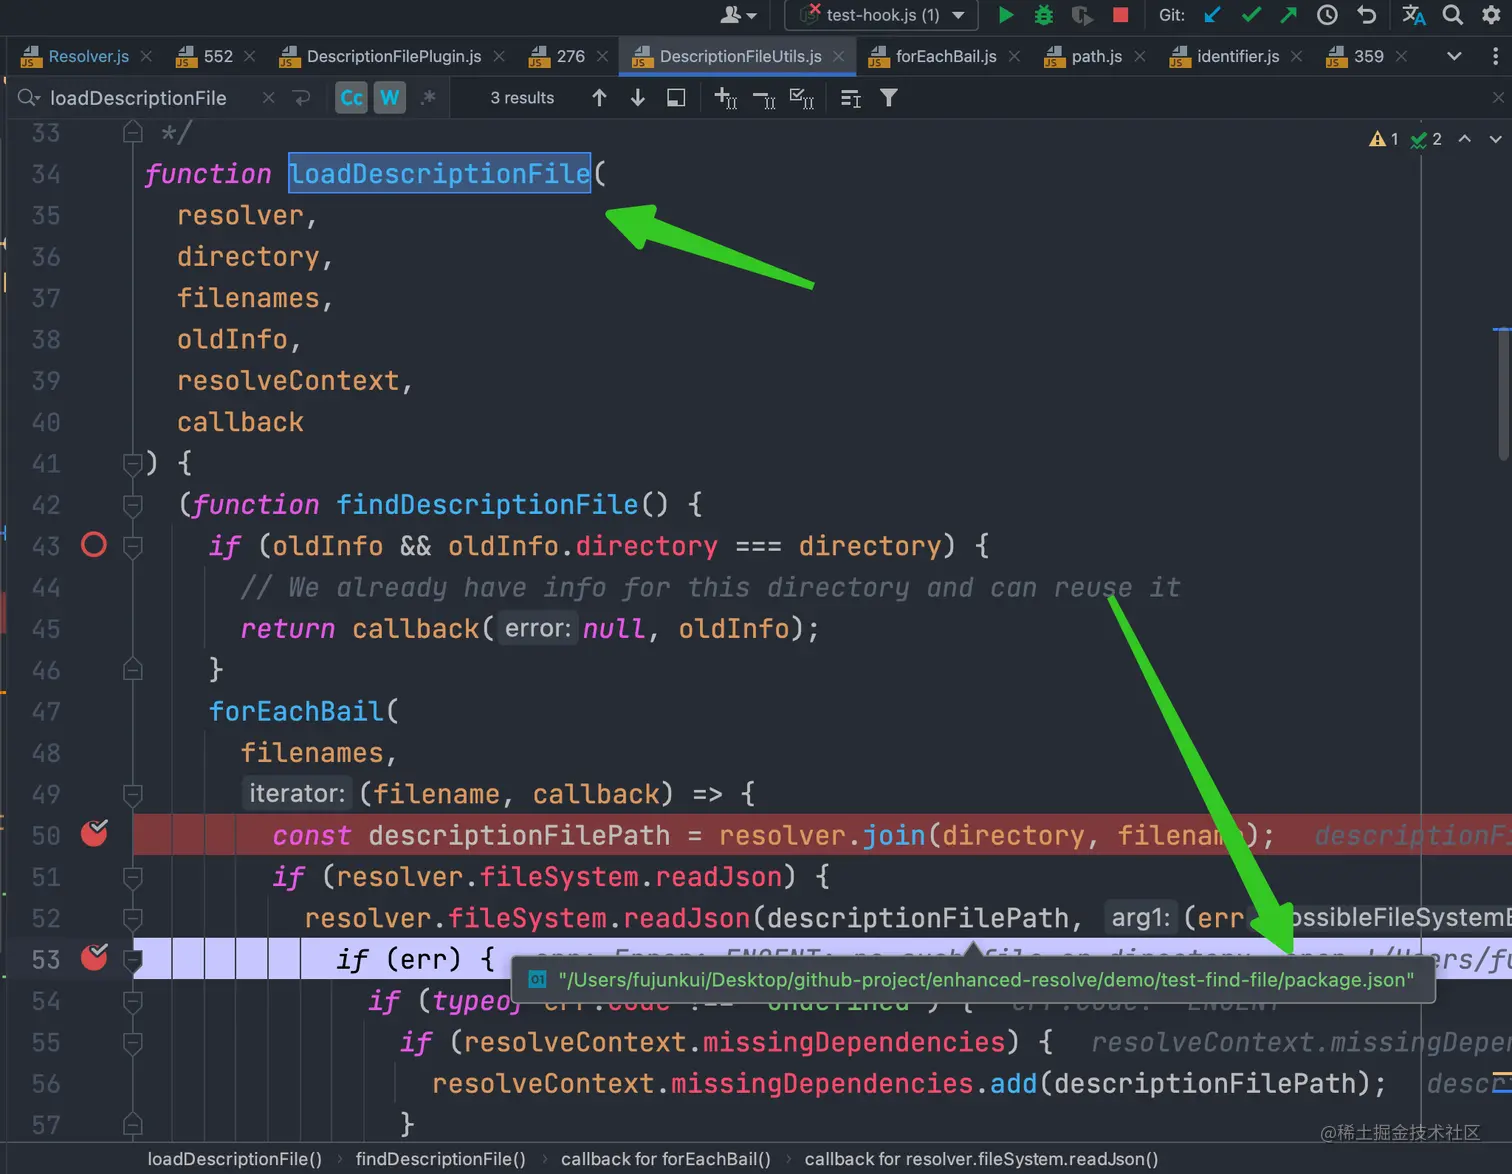Screen dimensions: 1512x1174
Task: Switch to the forEachBail.js tab
Action: [x=945, y=57]
